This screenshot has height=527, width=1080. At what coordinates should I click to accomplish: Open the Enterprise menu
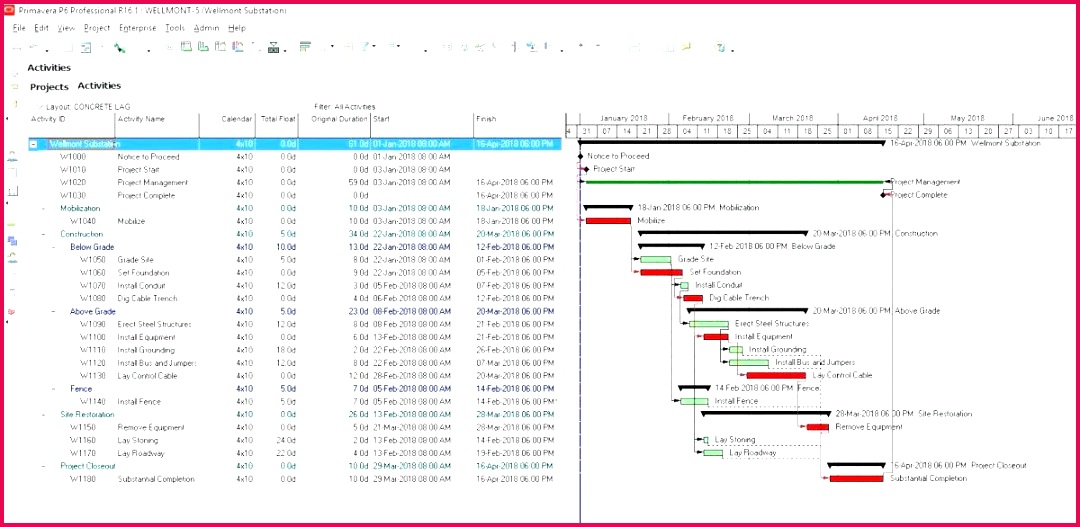(137, 28)
